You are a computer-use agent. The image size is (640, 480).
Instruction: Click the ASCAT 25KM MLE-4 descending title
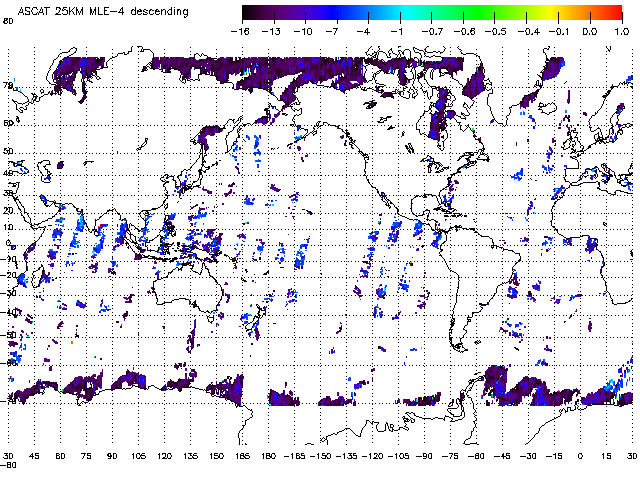click(103, 11)
